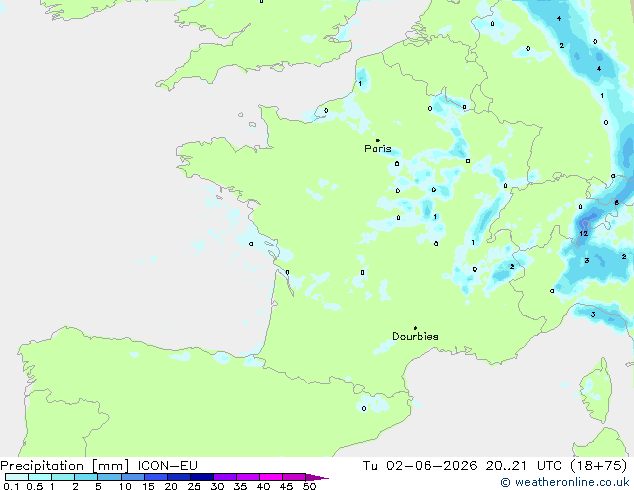
Task: Click the Paris city label
Action: click(x=378, y=149)
